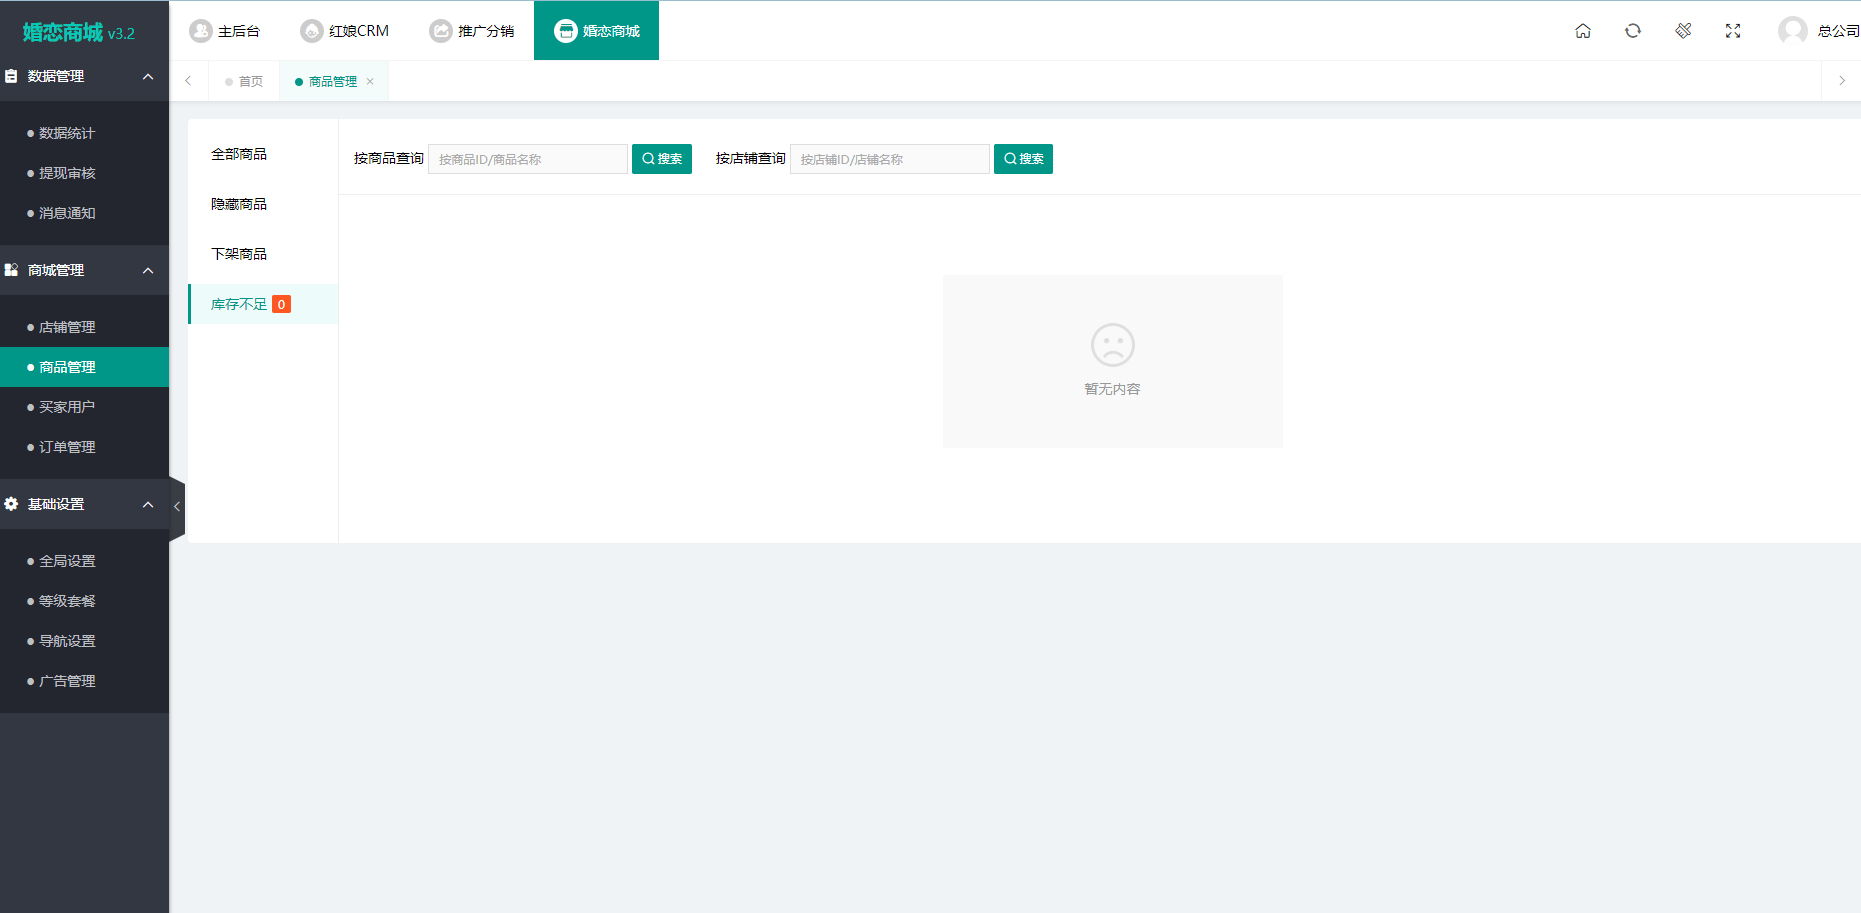Toggle fullscreen with the expand icon

(1733, 31)
